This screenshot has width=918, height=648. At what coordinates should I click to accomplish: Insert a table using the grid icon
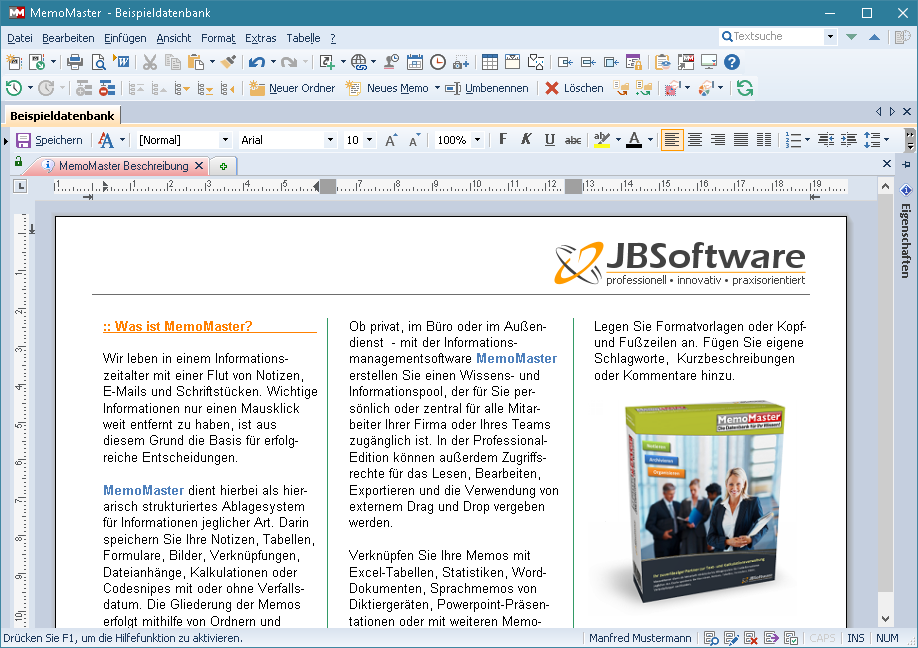(489, 61)
